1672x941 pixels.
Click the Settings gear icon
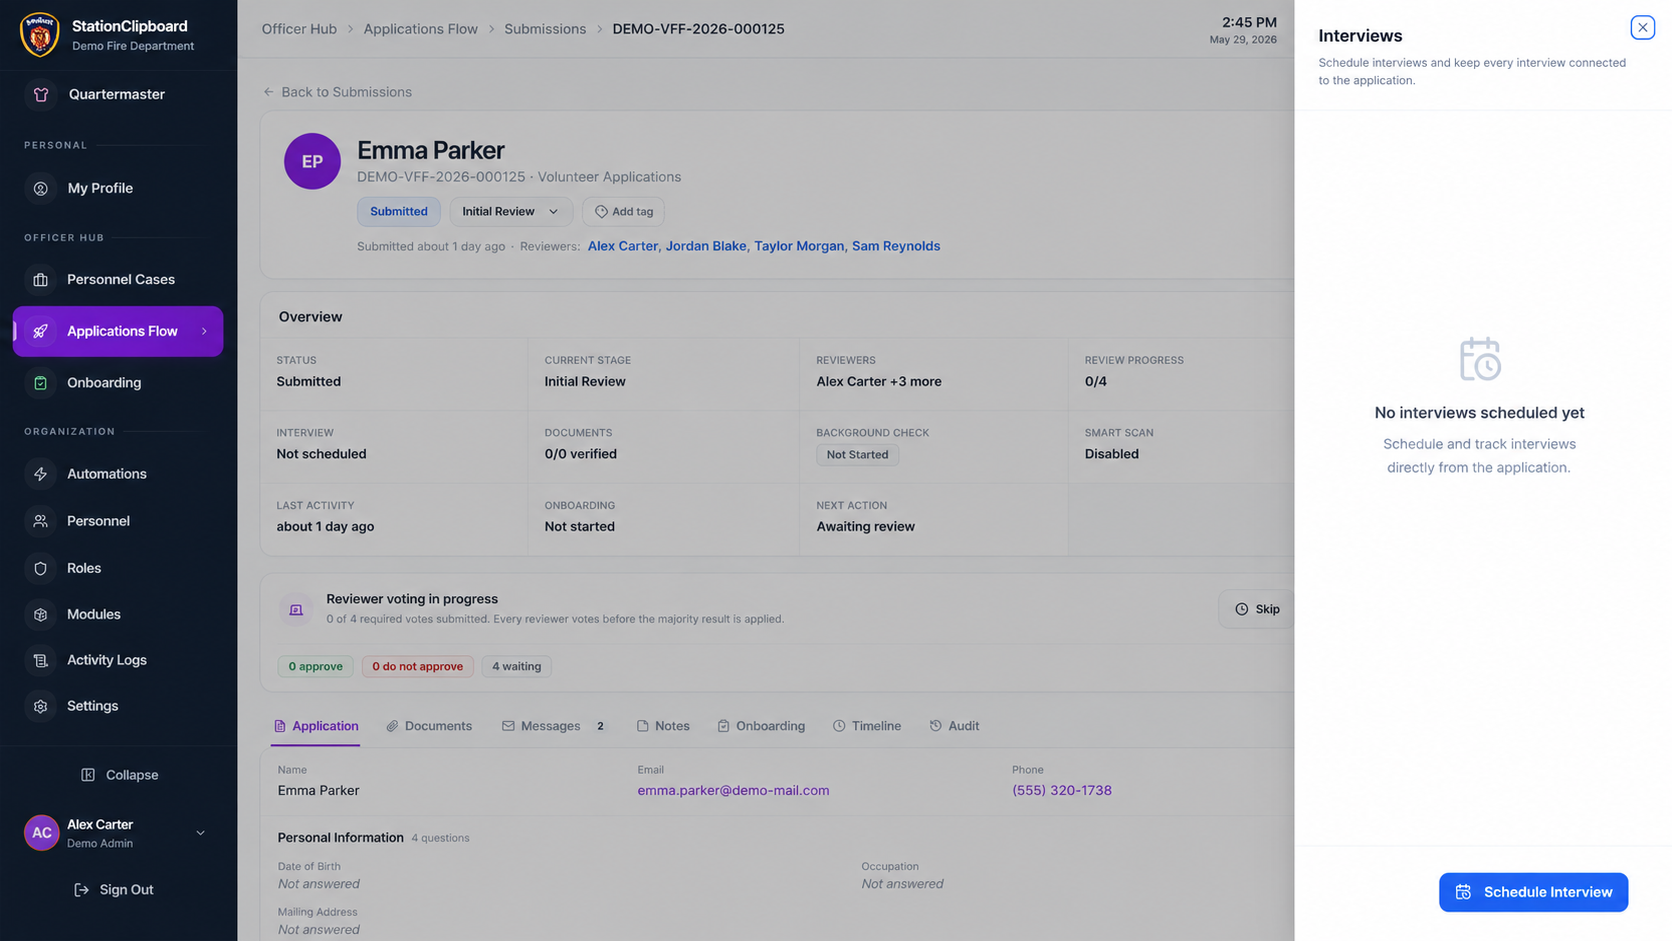(x=41, y=706)
